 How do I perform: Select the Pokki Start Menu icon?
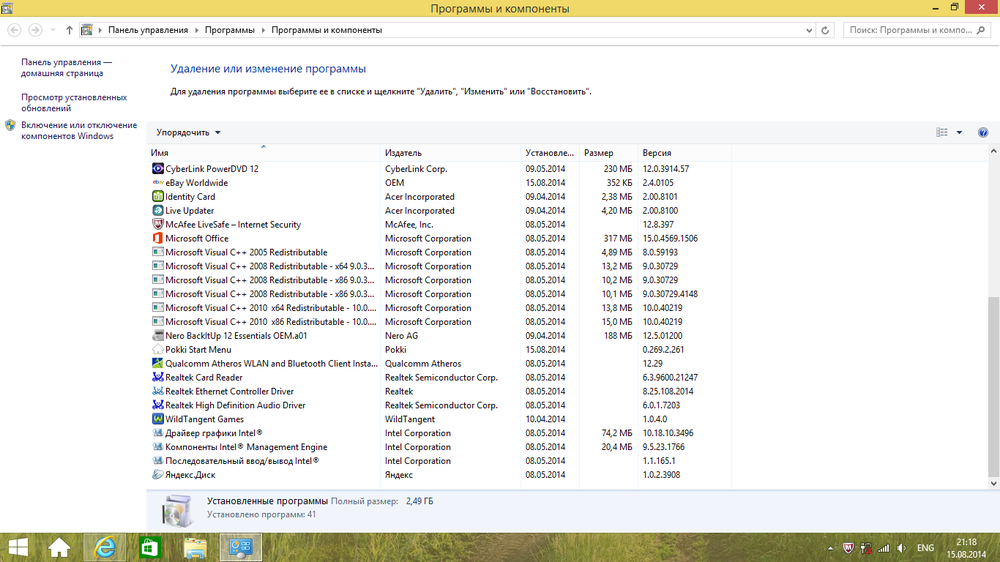click(x=158, y=350)
